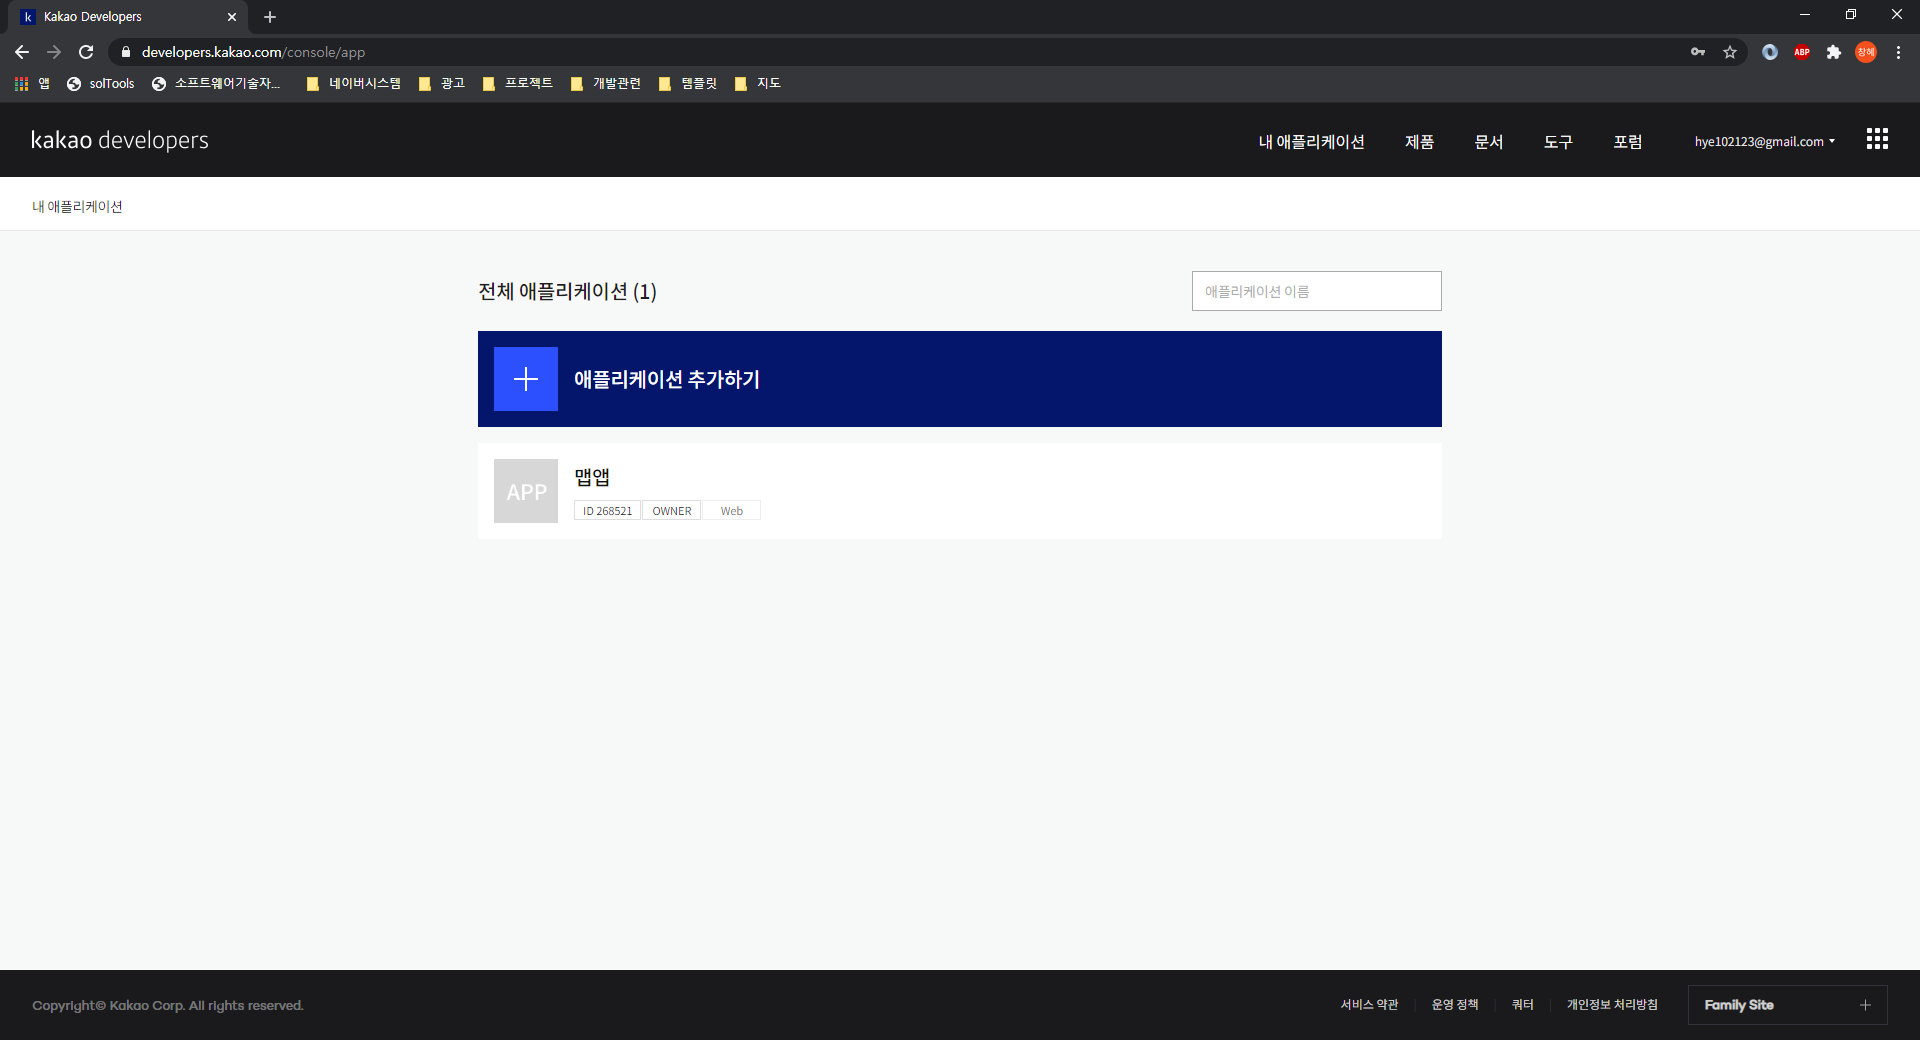
Task: Open 네이버시스템 bookmark folder
Action: 354,84
